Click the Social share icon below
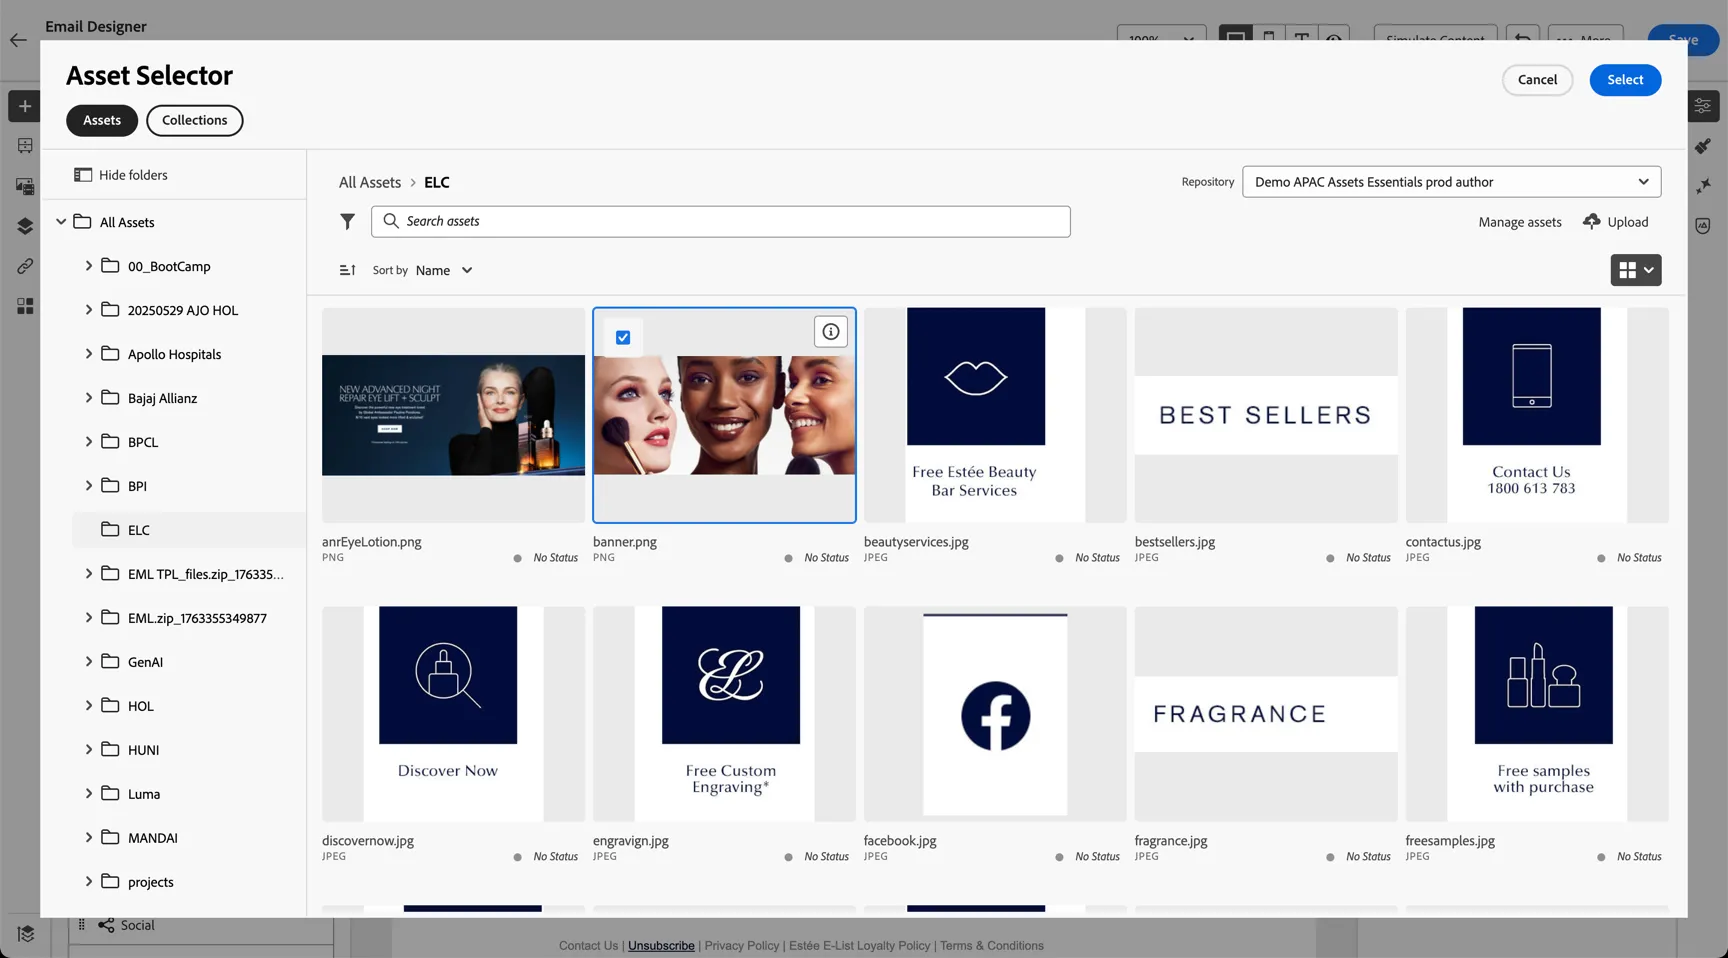The width and height of the screenshot is (1728, 958). point(106,925)
